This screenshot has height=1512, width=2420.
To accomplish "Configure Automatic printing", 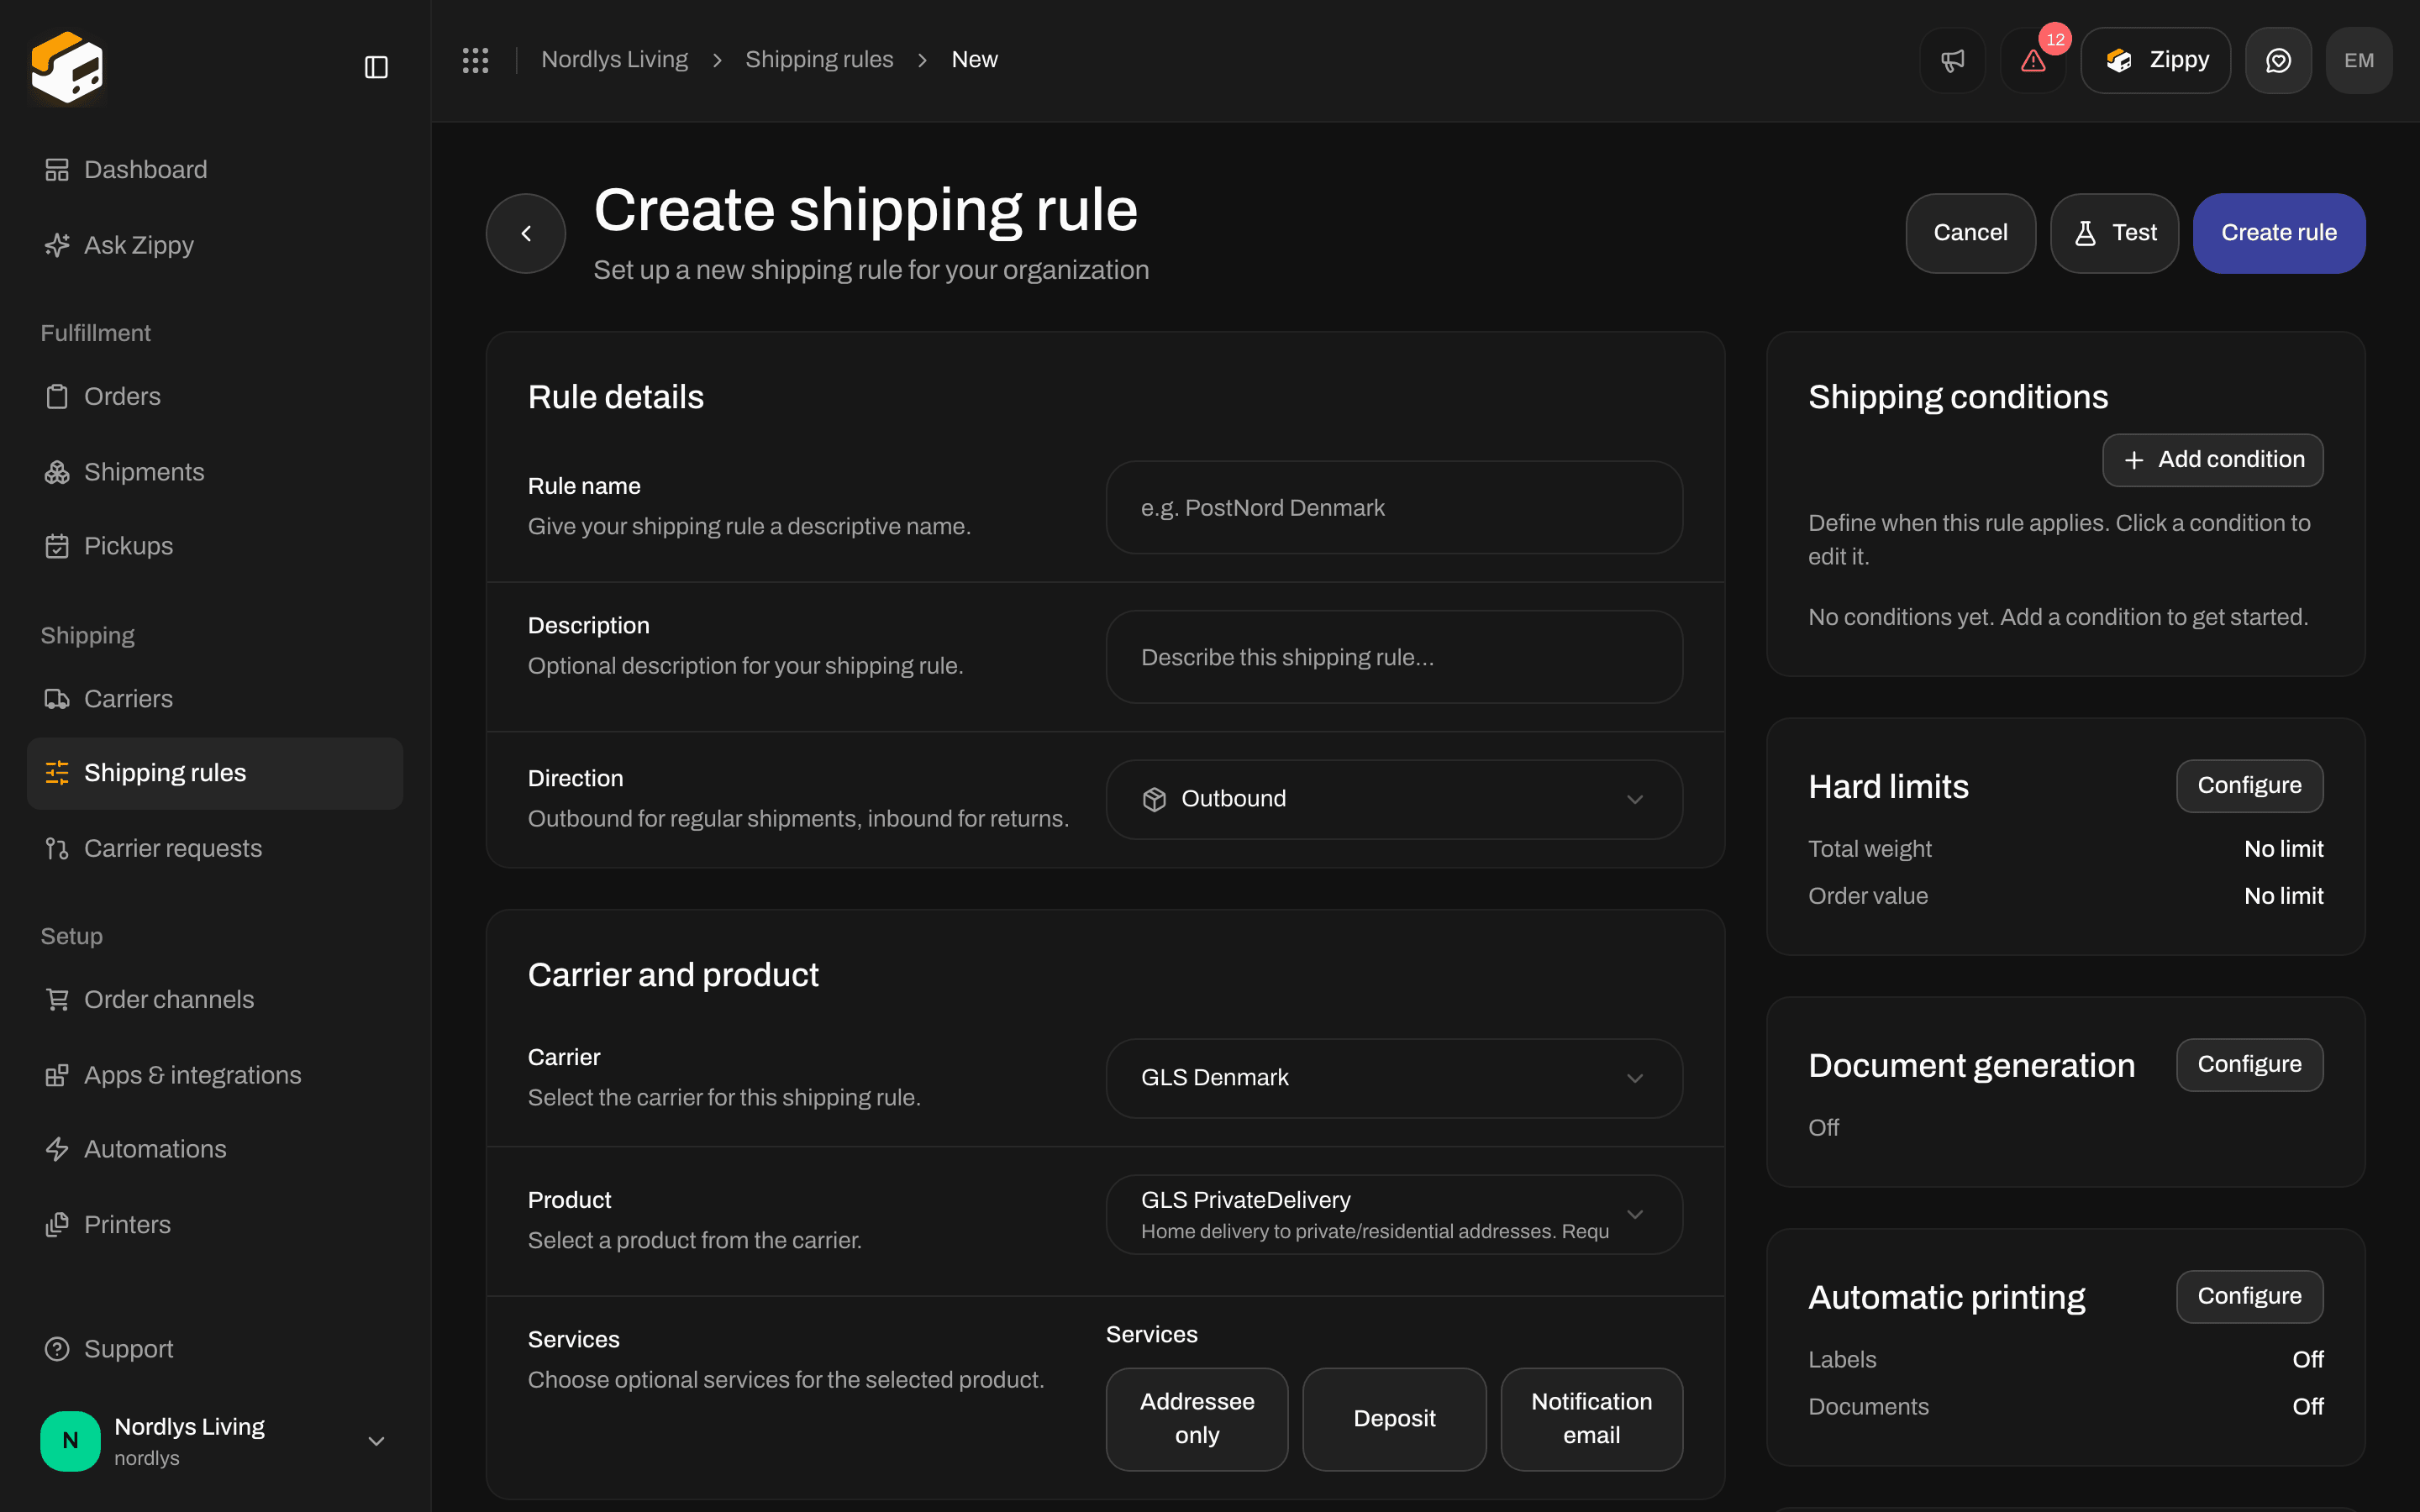I will (x=2249, y=1297).
